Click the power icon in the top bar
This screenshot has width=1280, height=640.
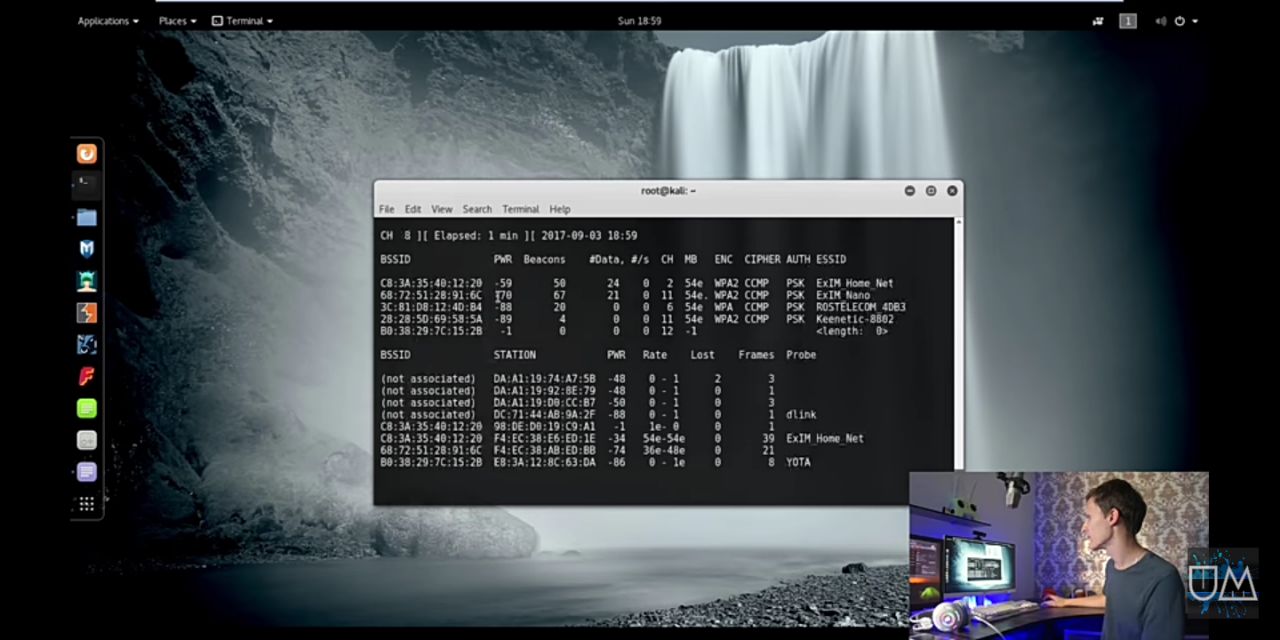pos(1180,21)
